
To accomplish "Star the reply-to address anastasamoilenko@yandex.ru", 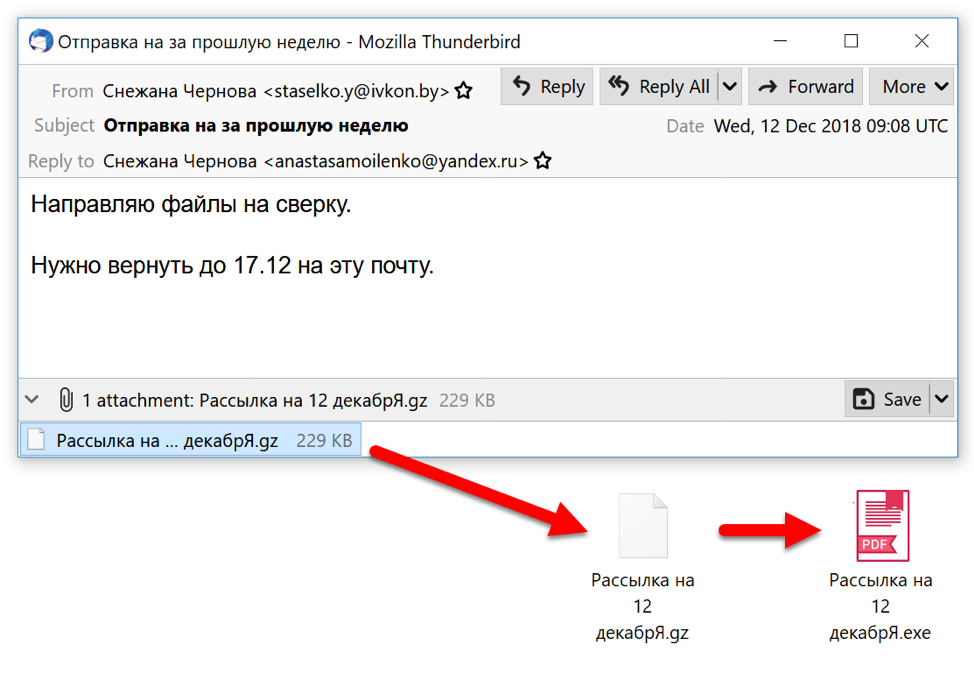I will [x=543, y=161].
